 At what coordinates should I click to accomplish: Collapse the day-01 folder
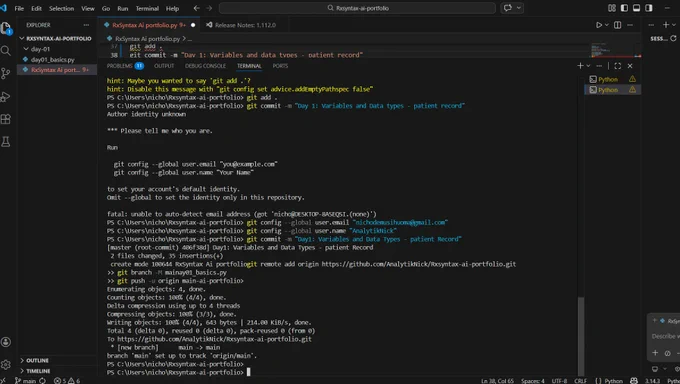(56, 49)
